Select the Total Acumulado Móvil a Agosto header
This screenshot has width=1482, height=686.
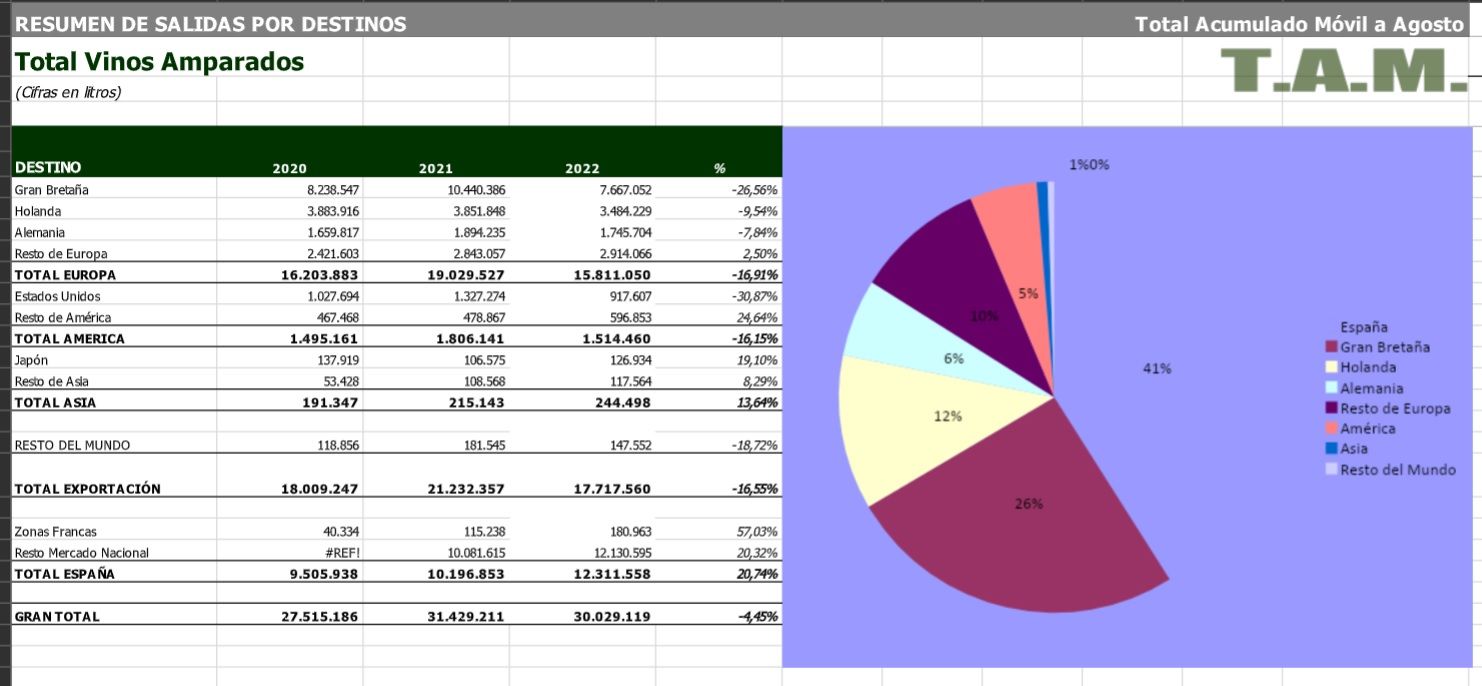(x=1298, y=24)
